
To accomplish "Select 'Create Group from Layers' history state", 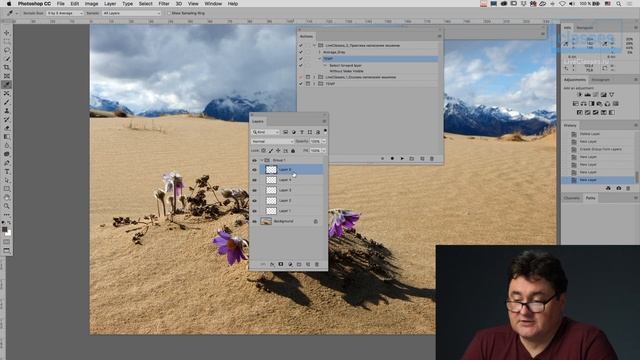I will (x=601, y=149).
